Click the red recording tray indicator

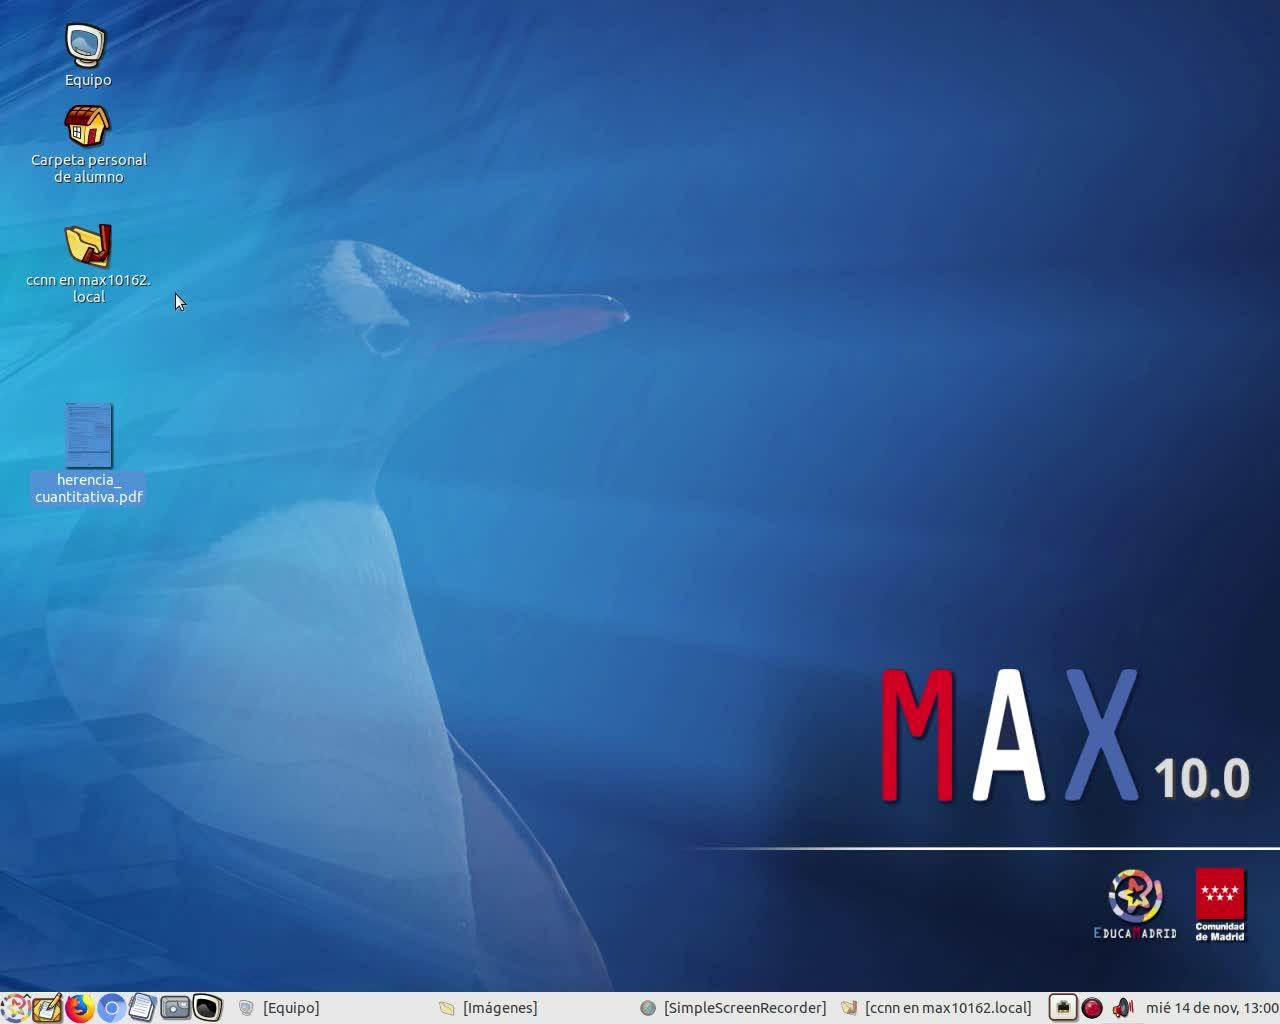click(x=1092, y=1008)
